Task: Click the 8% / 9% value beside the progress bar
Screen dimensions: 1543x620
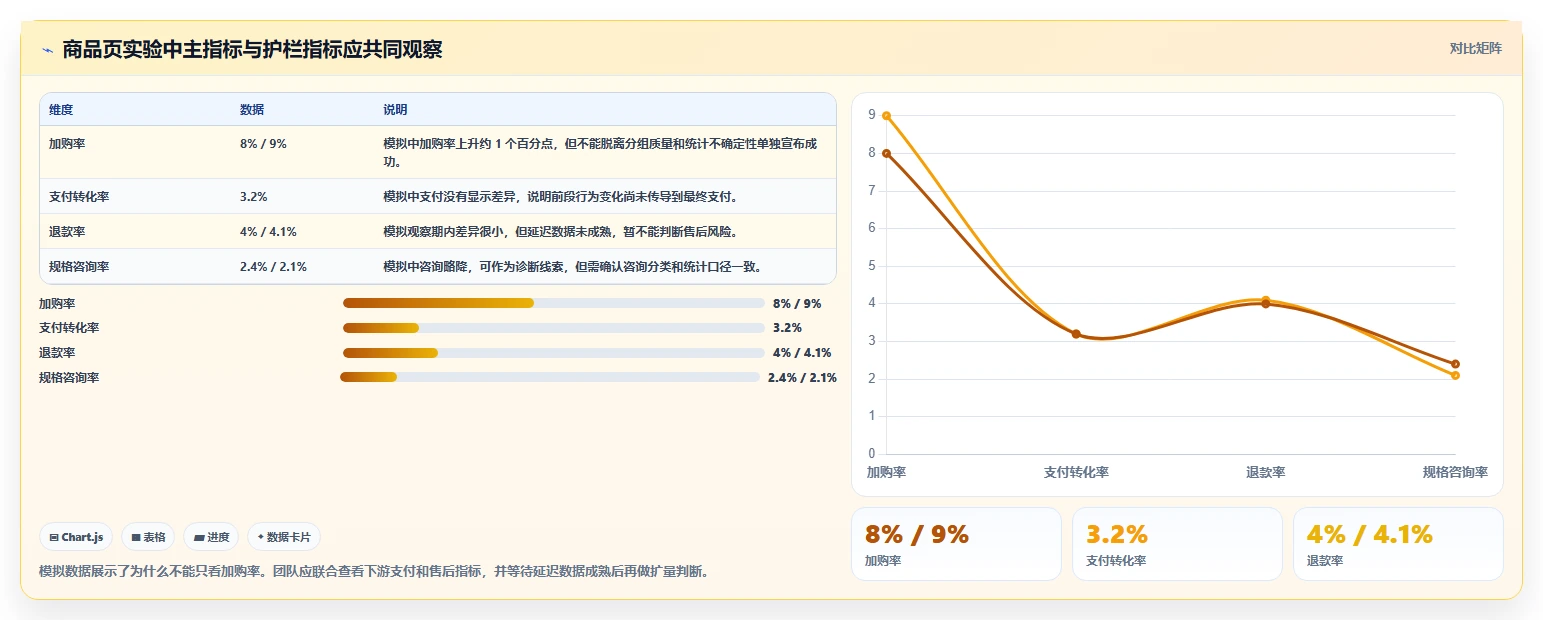Action: tap(797, 303)
